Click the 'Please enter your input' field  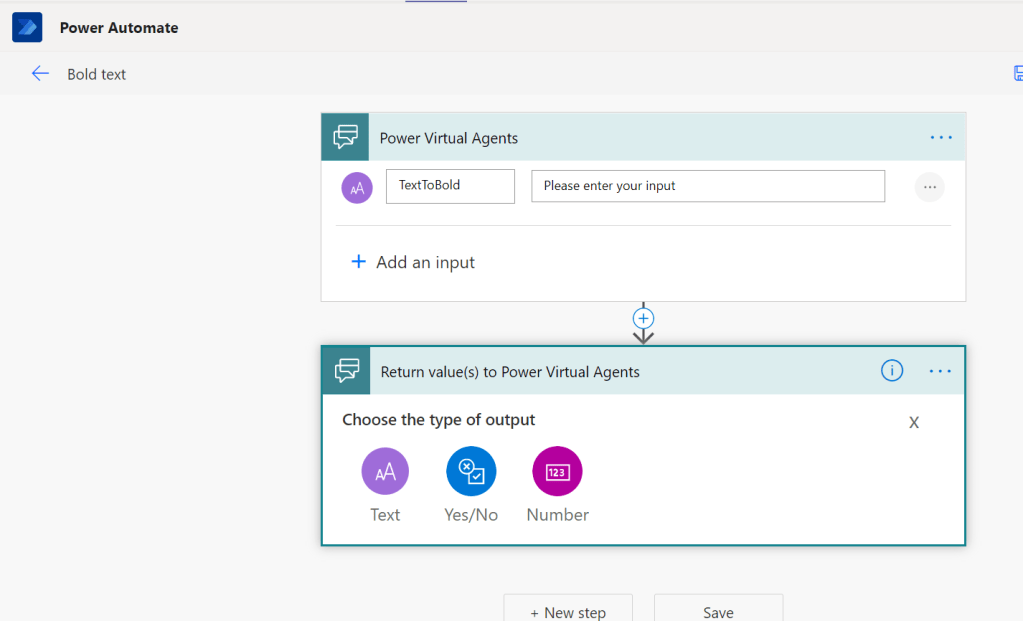point(707,186)
